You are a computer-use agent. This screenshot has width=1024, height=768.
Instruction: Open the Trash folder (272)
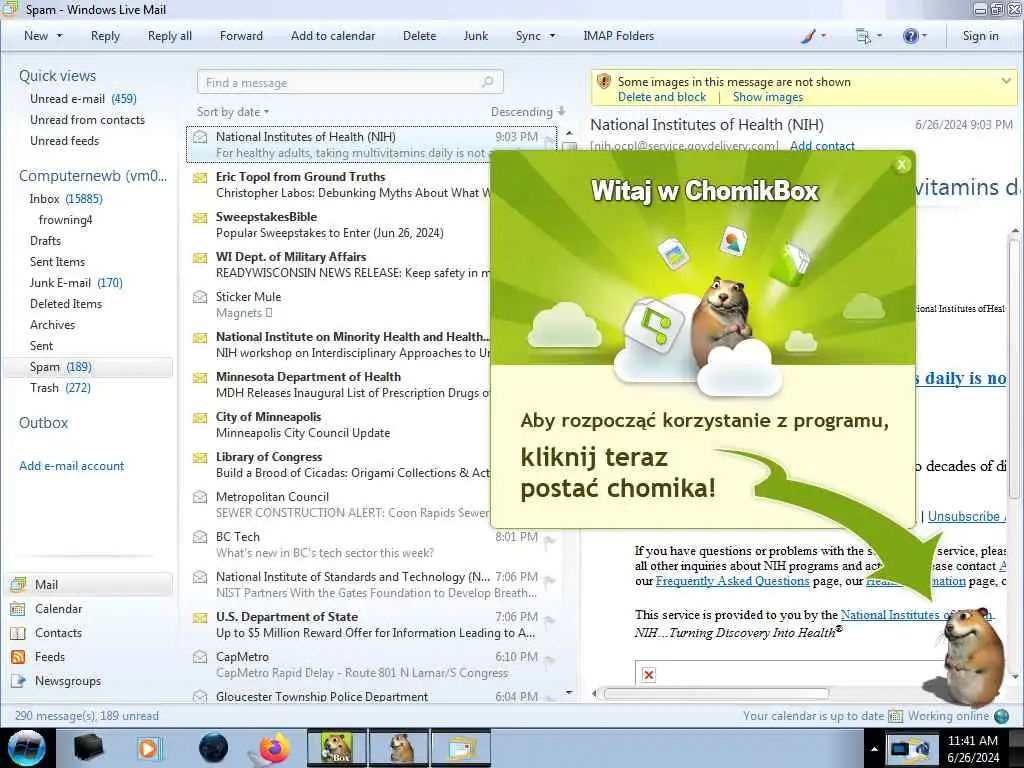[60, 388]
